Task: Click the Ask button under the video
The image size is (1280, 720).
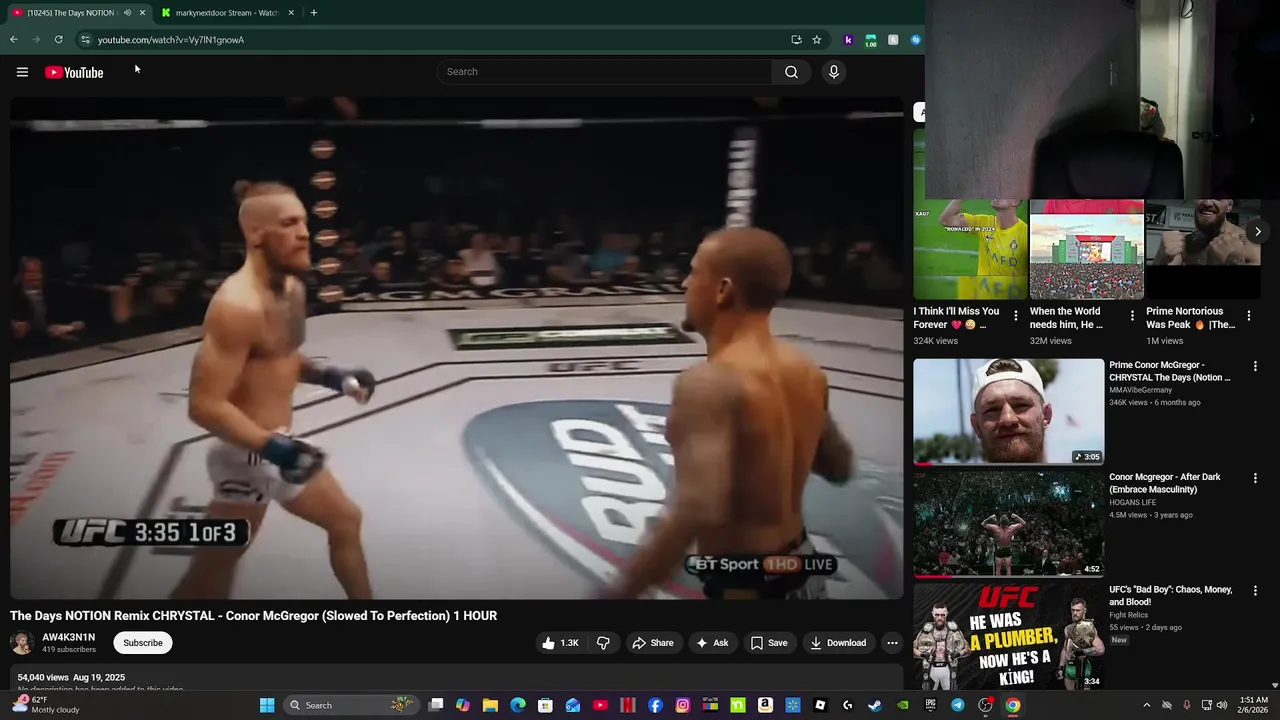Action: (712, 643)
